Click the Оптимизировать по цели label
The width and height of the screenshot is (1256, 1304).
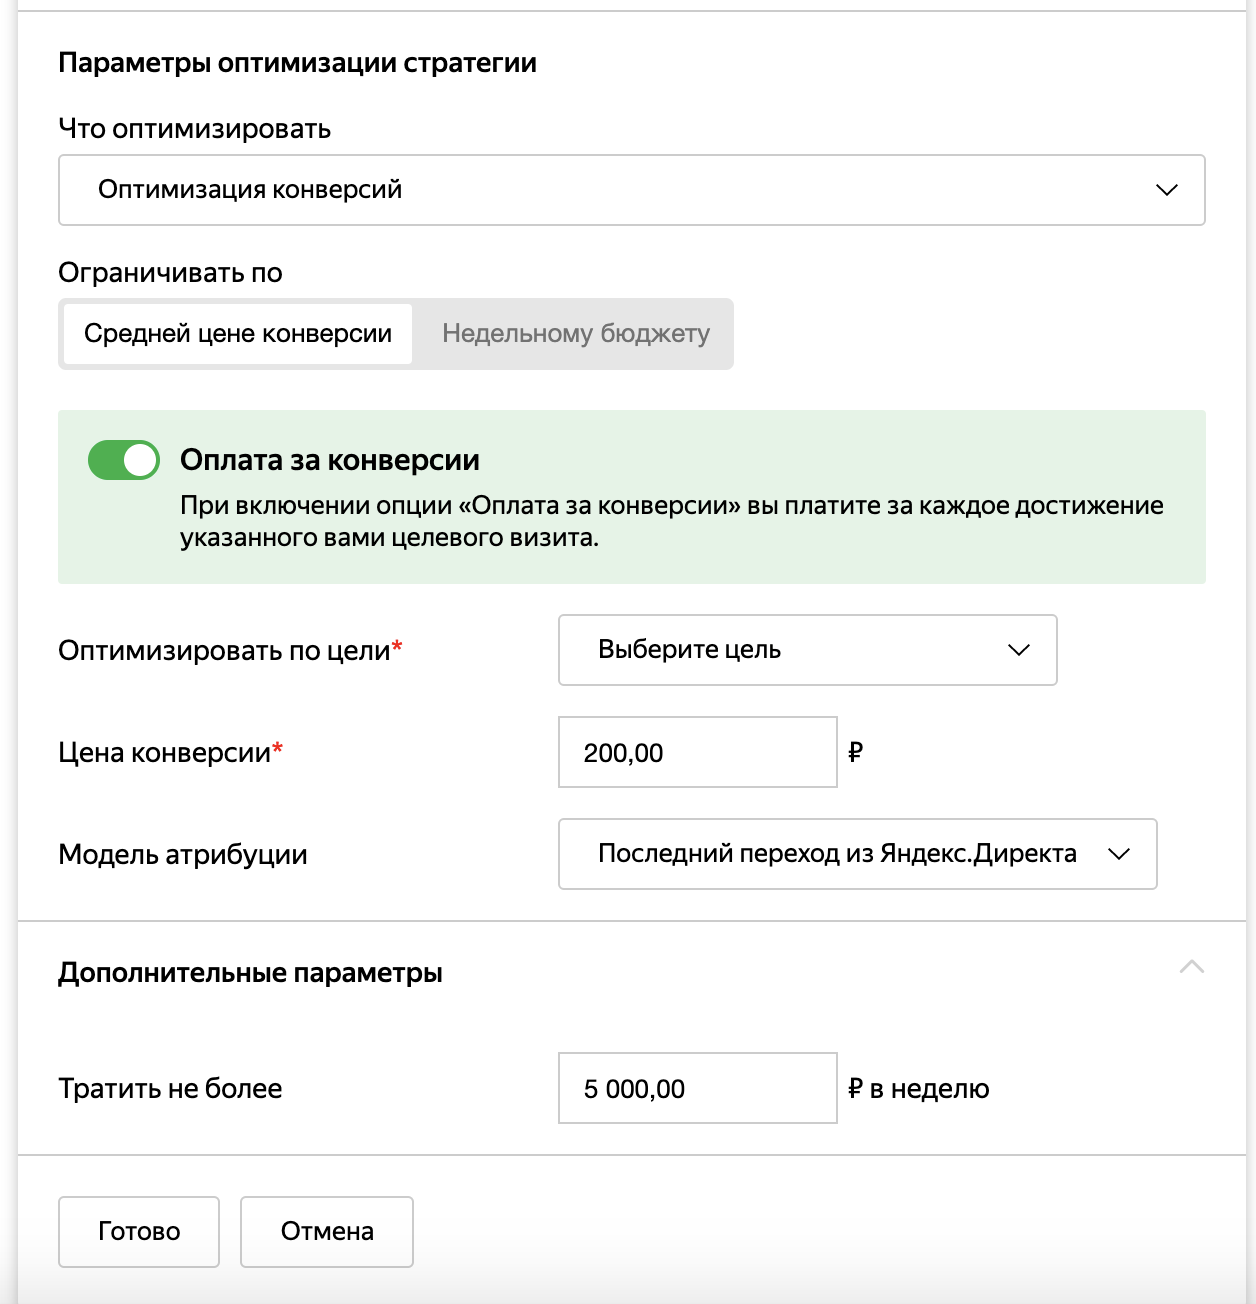click(224, 651)
